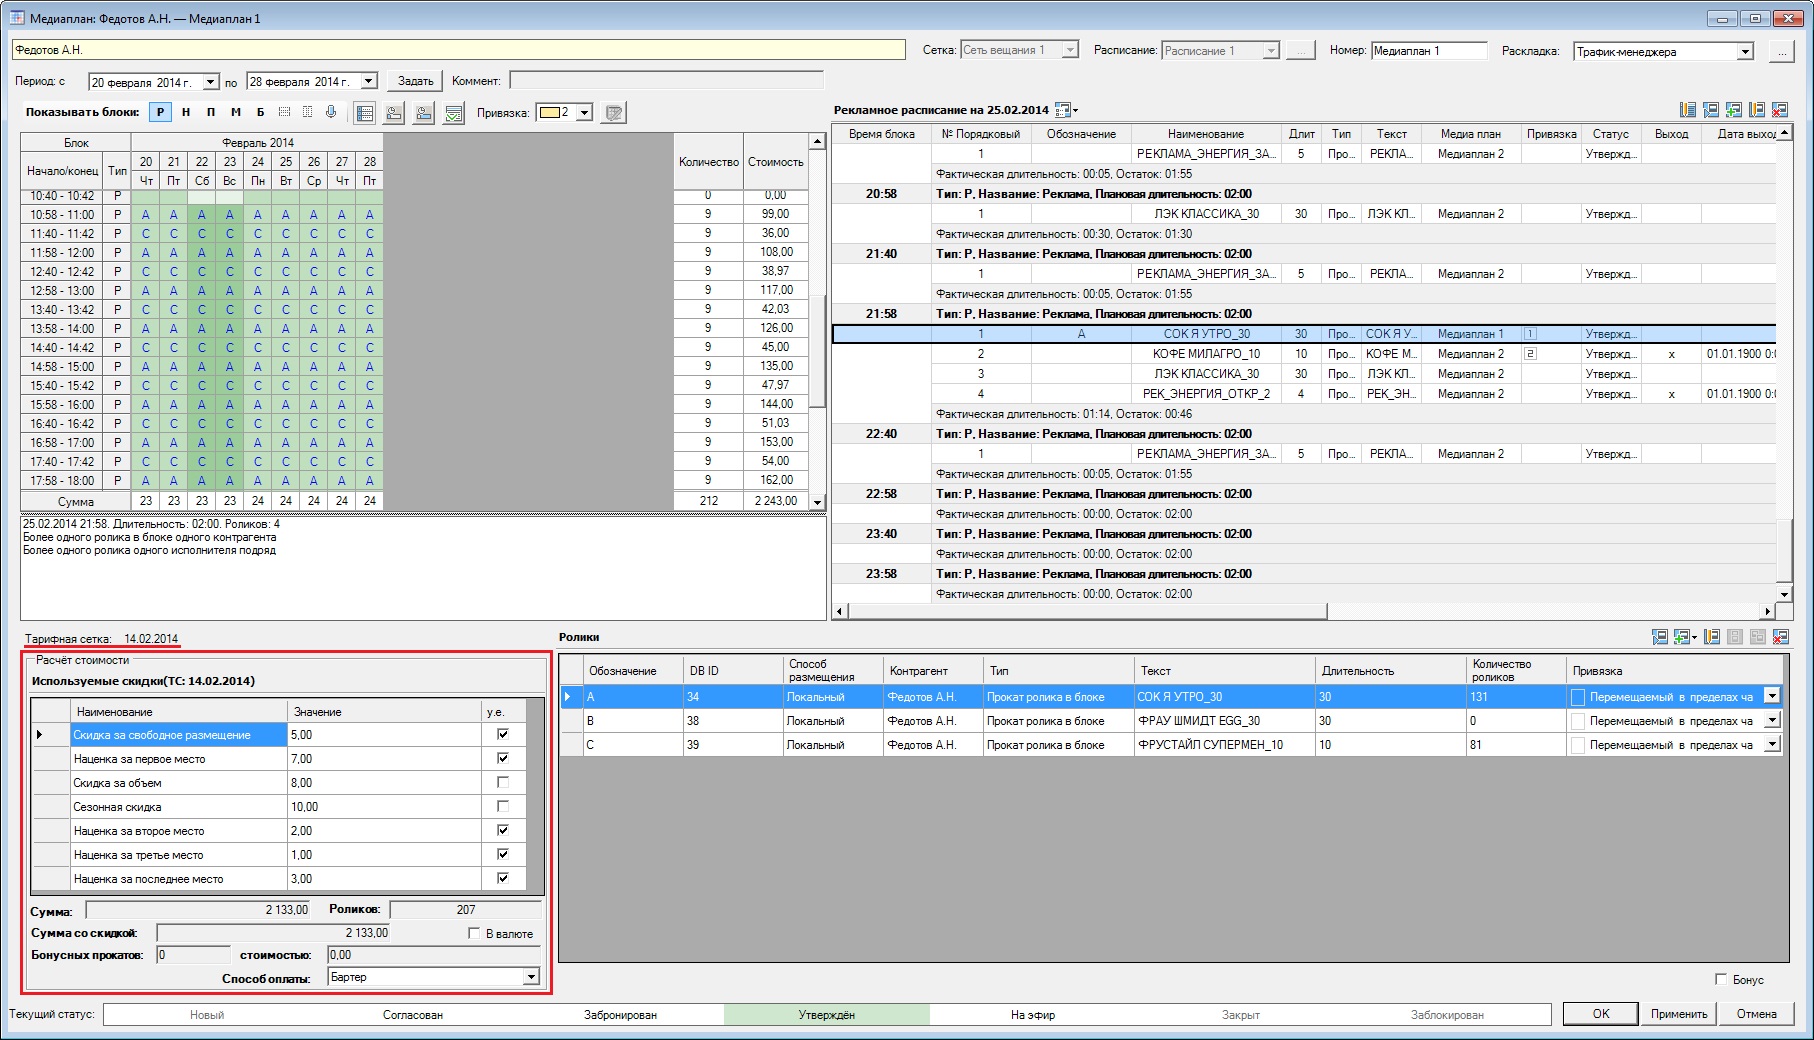Click the play clip icon in Ролики toolbar
Image resolution: width=1814 pixels, height=1040 pixels.
pos(1660,636)
